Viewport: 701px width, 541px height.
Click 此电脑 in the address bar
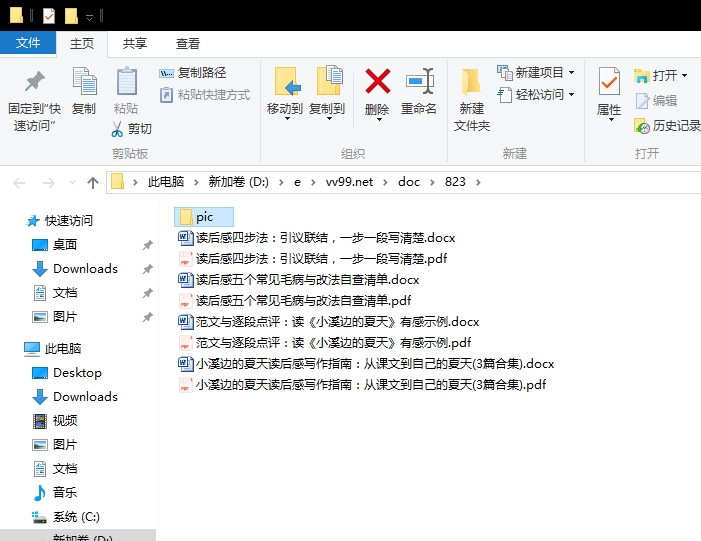pos(166,182)
